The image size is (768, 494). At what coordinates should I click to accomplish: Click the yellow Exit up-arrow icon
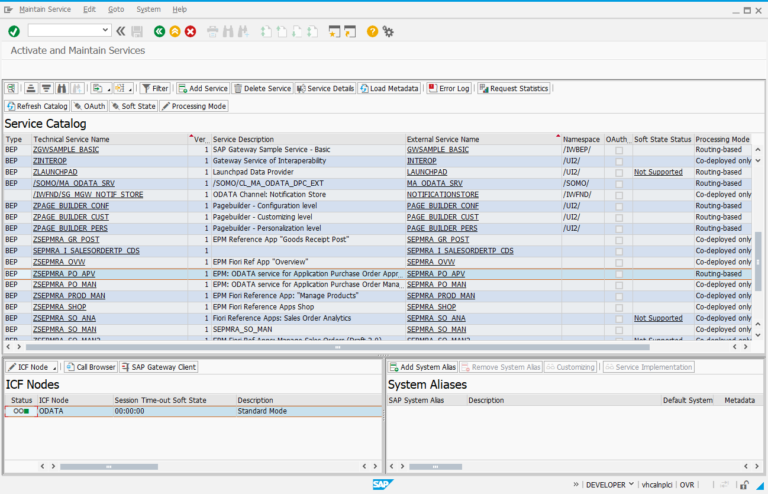(175, 31)
